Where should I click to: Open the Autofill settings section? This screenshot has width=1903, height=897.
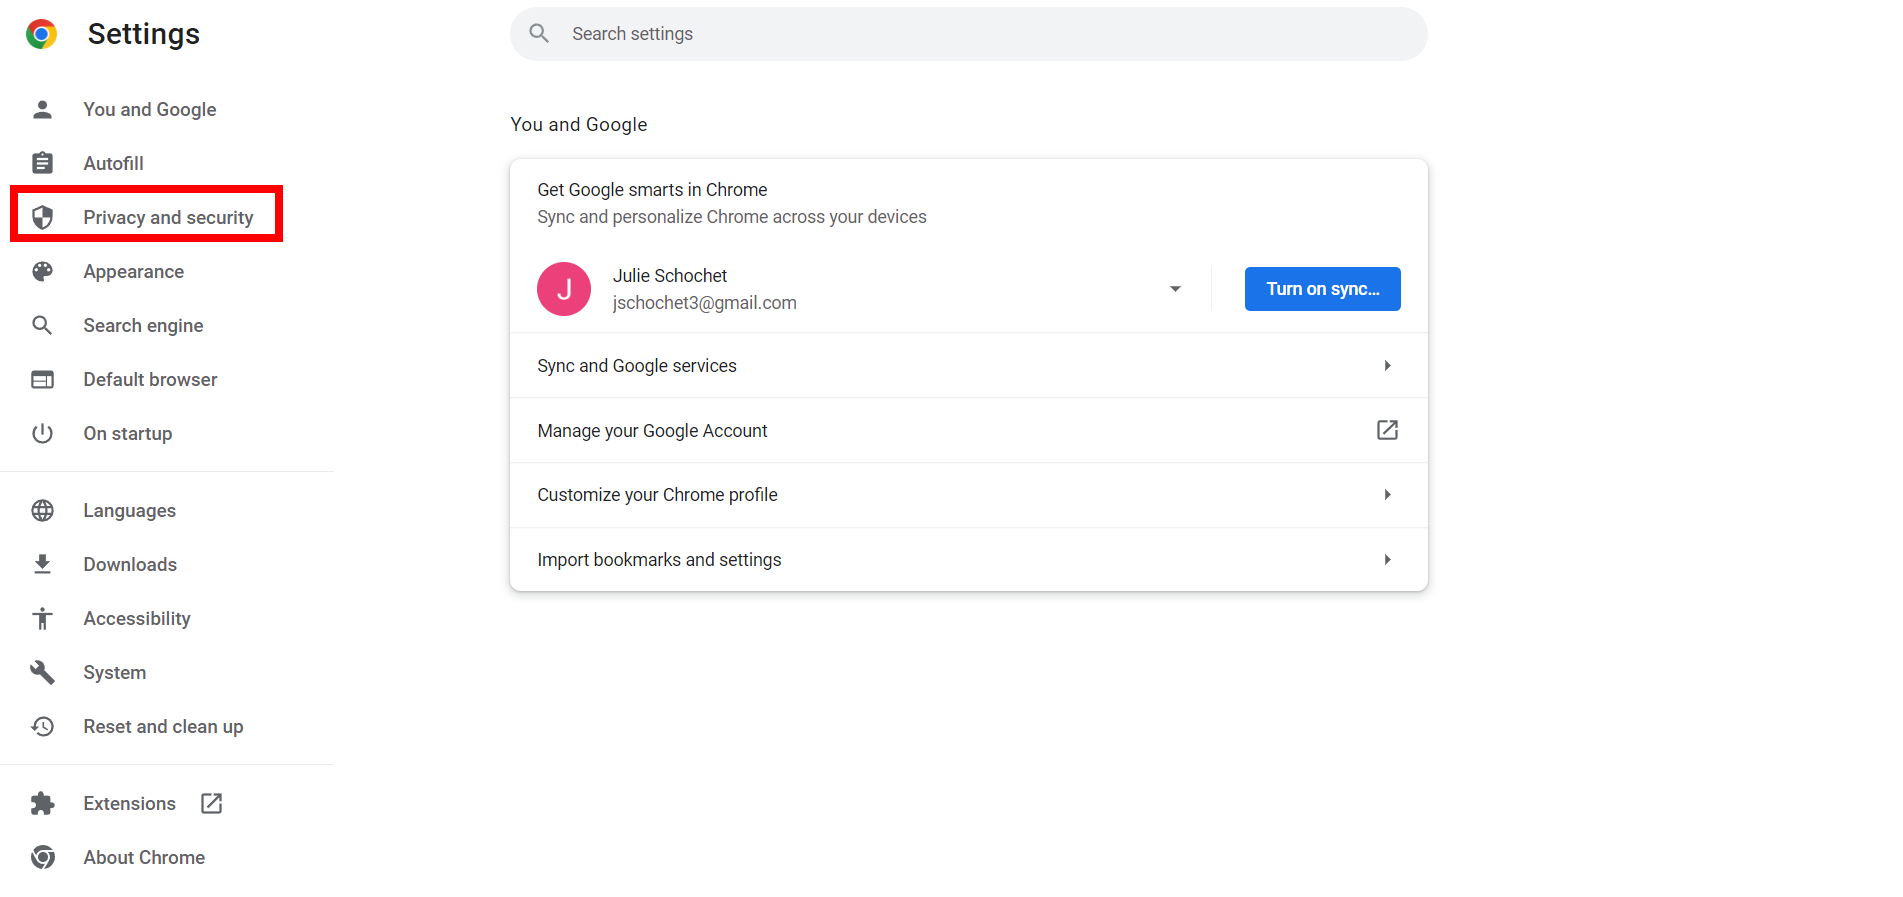pos(113,163)
